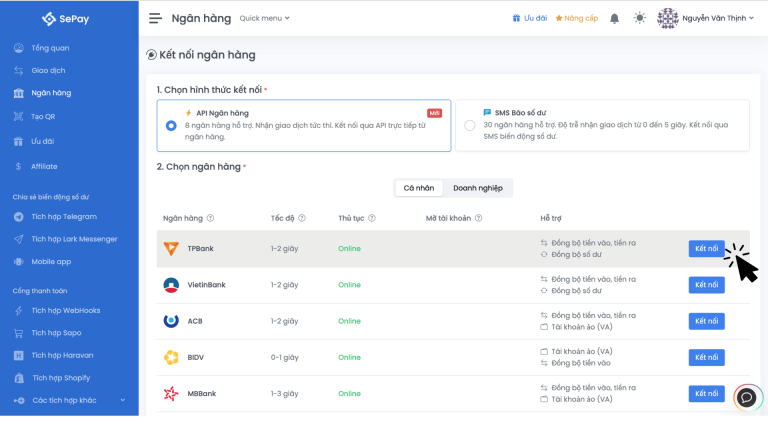Screen dimensions: 768x432
Task: Open the chat support bubble
Action: (746, 398)
